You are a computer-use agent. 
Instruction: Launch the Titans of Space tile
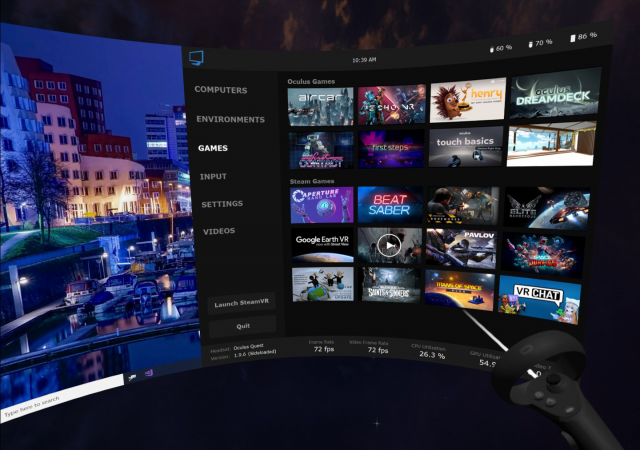click(459, 290)
